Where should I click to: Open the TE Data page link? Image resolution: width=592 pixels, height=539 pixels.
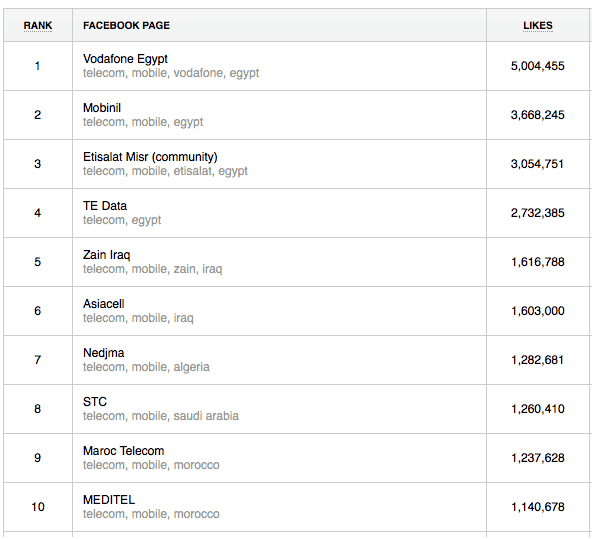click(x=105, y=206)
